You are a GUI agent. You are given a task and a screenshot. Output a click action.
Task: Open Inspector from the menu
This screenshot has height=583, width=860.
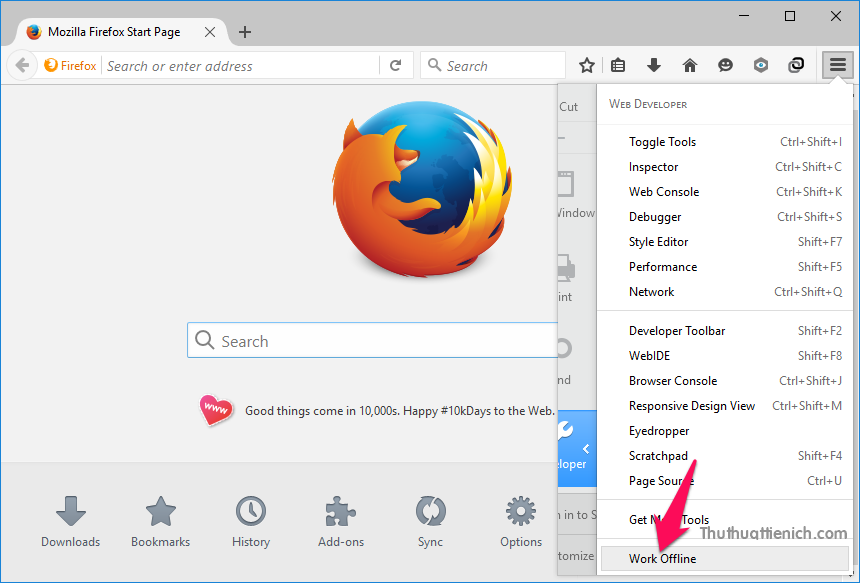click(x=725, y=167)
